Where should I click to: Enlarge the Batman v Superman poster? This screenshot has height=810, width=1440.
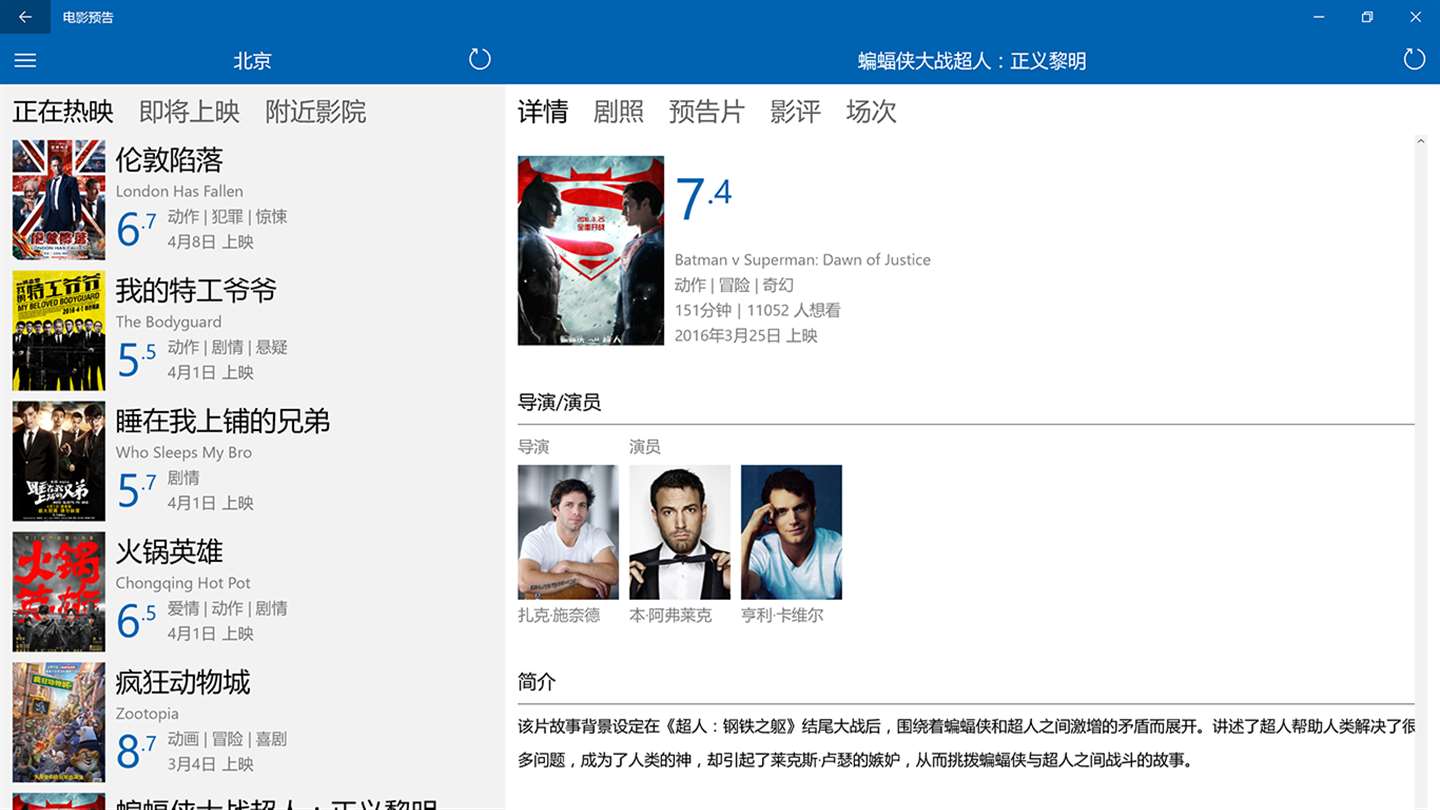[591, 250]
